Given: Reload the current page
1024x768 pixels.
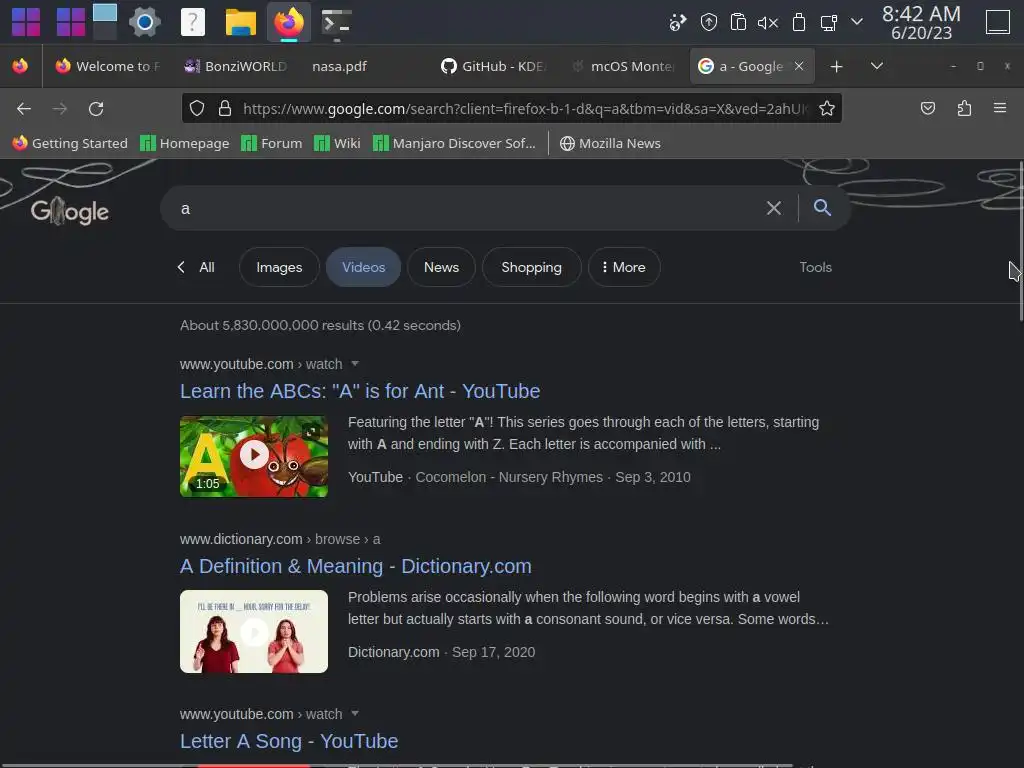Looking at the screenshot, I should tap(96, 108).
